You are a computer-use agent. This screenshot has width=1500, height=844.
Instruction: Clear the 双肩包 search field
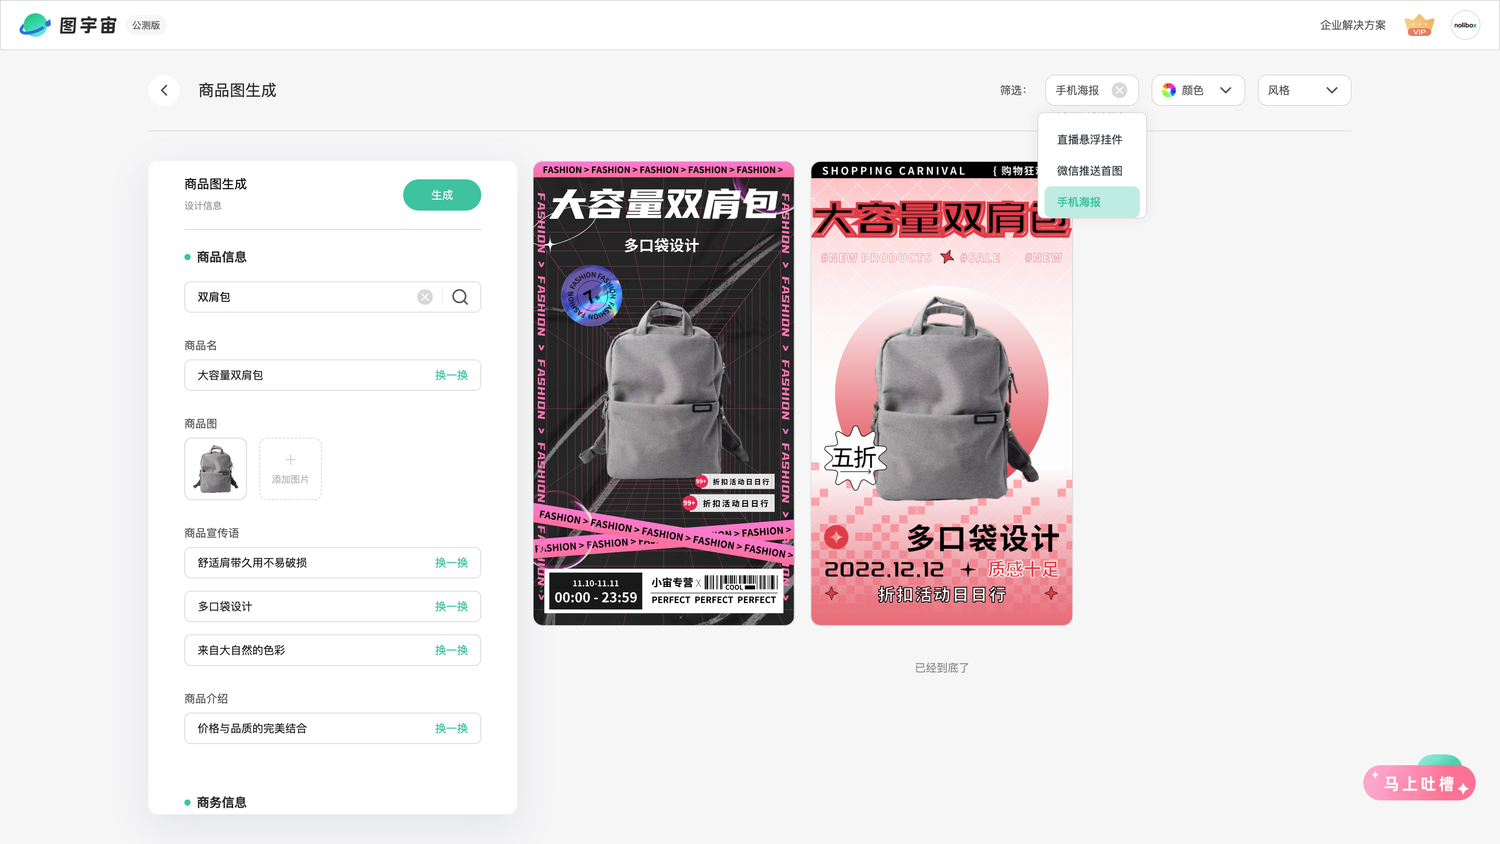tap(425, 297)
